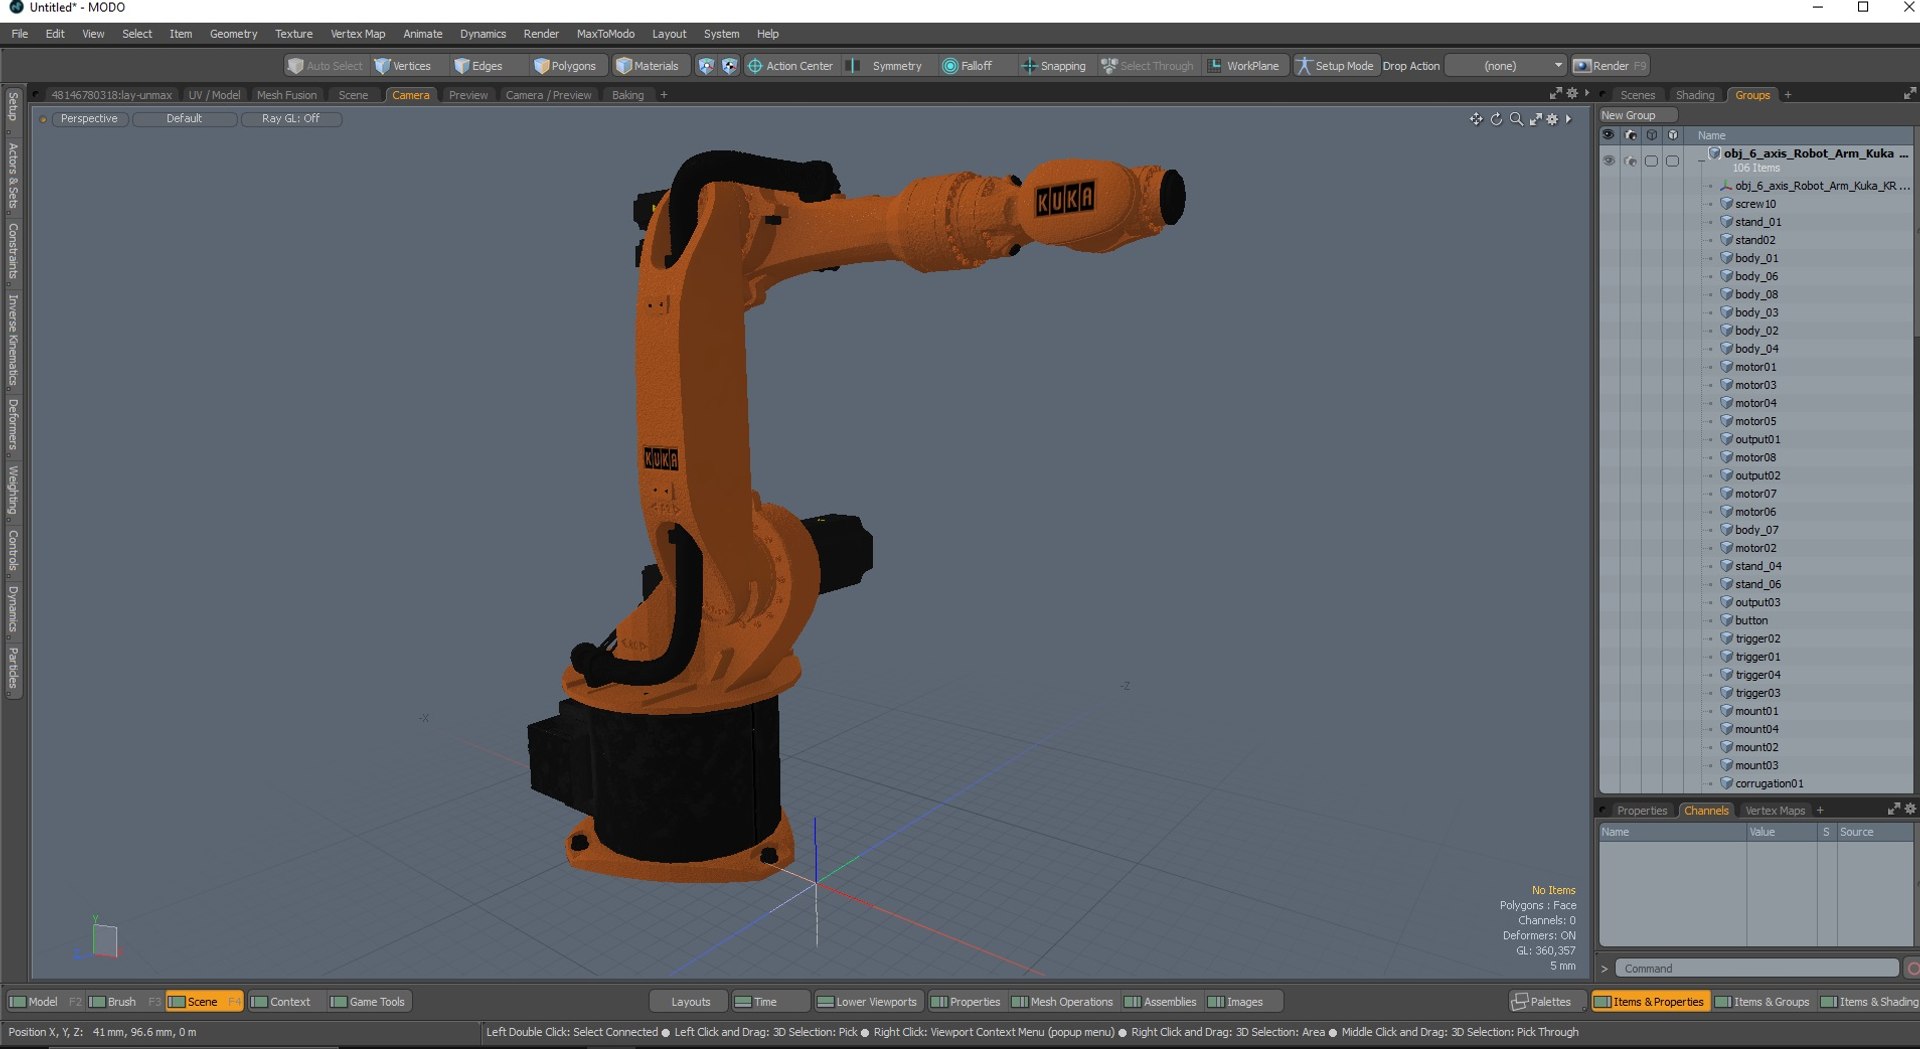Select Items & Groups layout
1920x1049 pixels.
pos(1762,1002)
